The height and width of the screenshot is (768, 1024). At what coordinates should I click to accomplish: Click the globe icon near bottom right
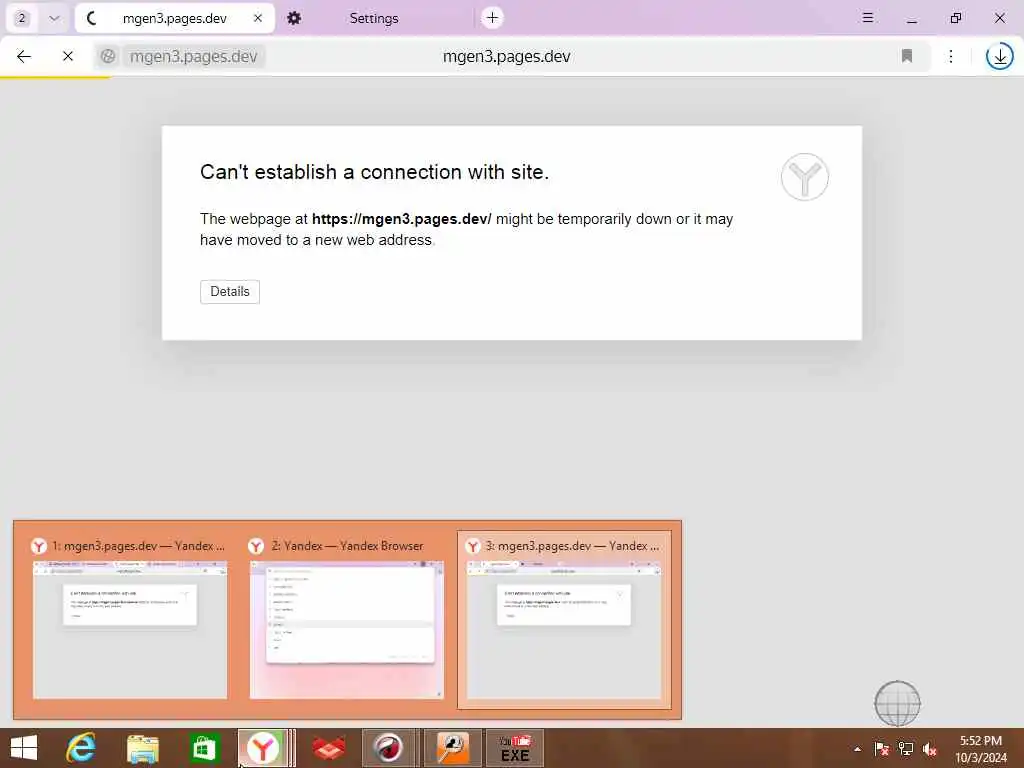coord(897,703)
